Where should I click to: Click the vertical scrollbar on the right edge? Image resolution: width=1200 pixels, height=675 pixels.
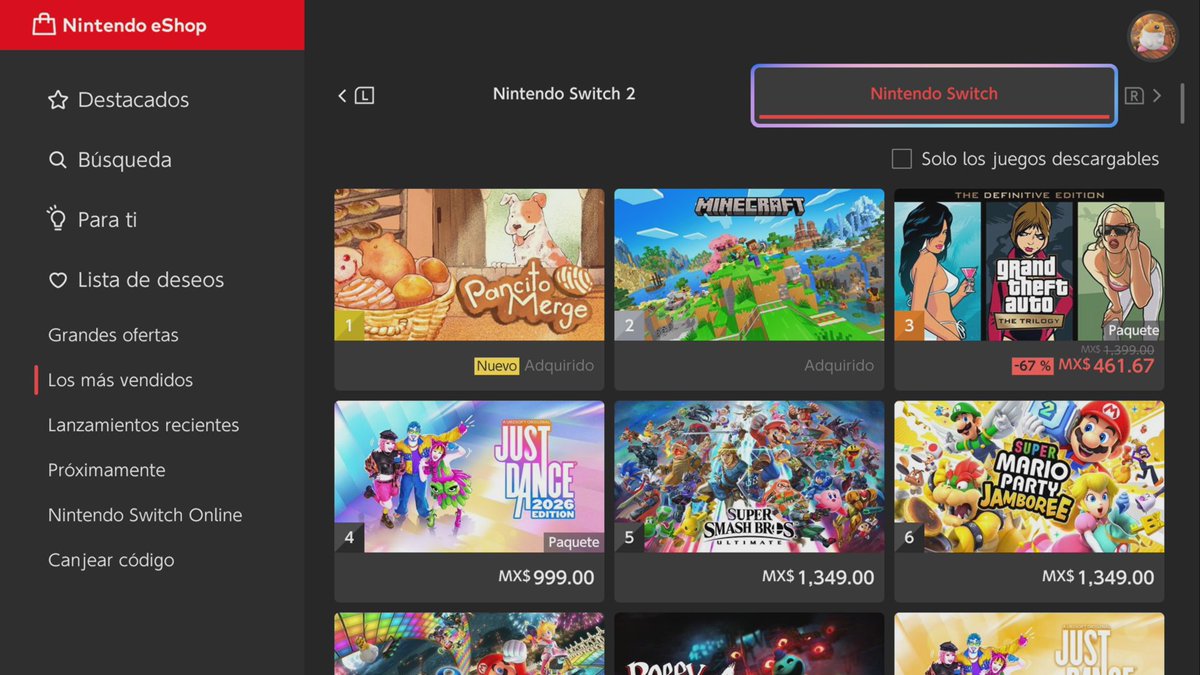click(x=1182, y=103)
